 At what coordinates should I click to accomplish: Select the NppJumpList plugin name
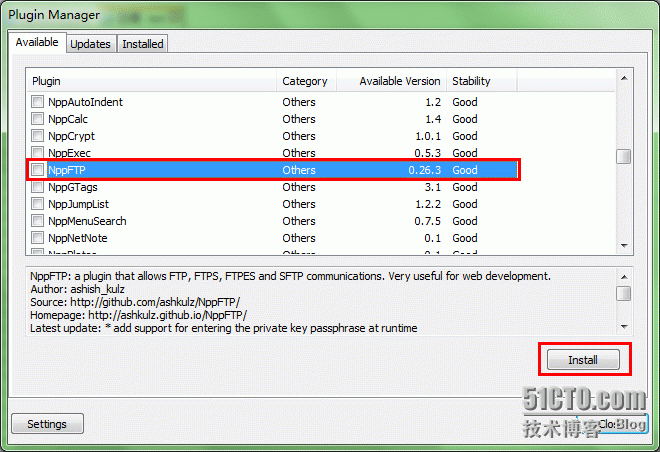tap(78, 204)
